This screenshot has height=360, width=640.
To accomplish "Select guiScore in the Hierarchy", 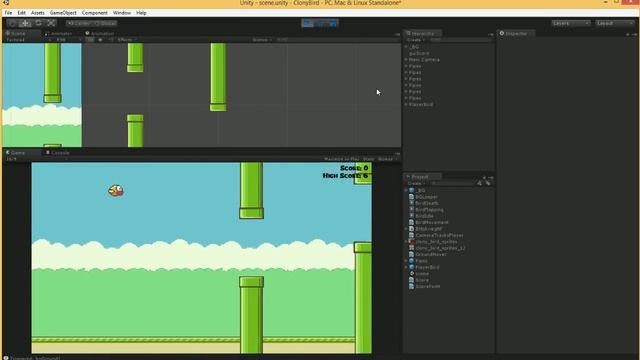I will coord(419,53).
